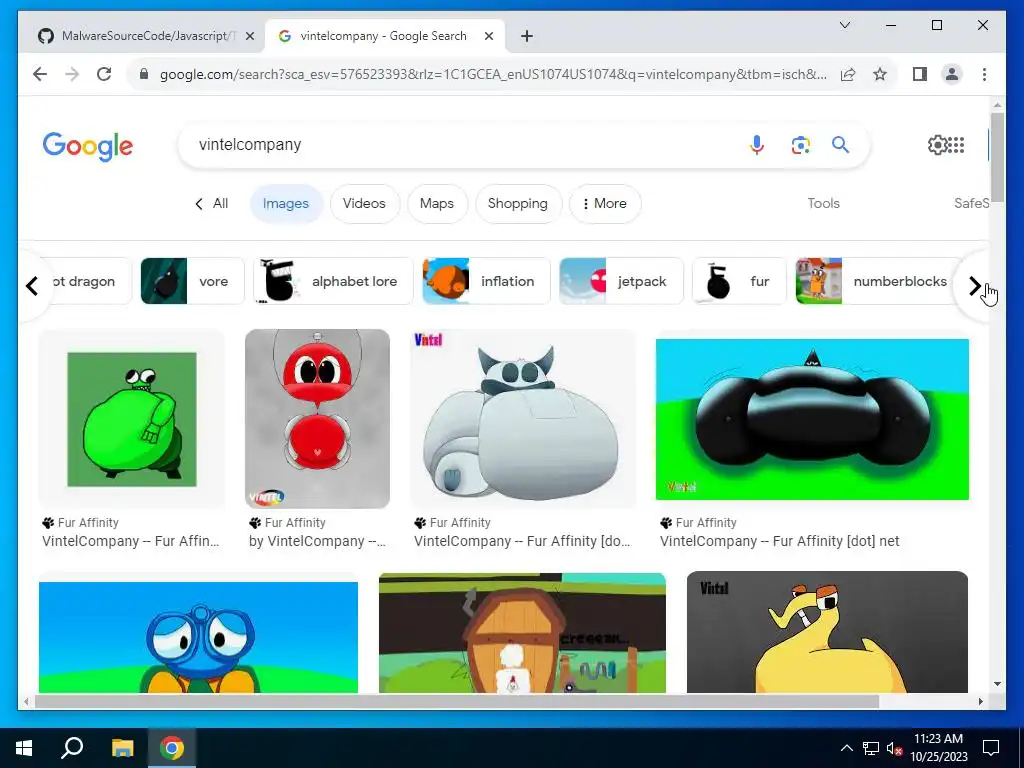The height and width of the screenshot is (768, 1024).
Task: Focus the Chrome address bar URL
Action: coord(493,74)
